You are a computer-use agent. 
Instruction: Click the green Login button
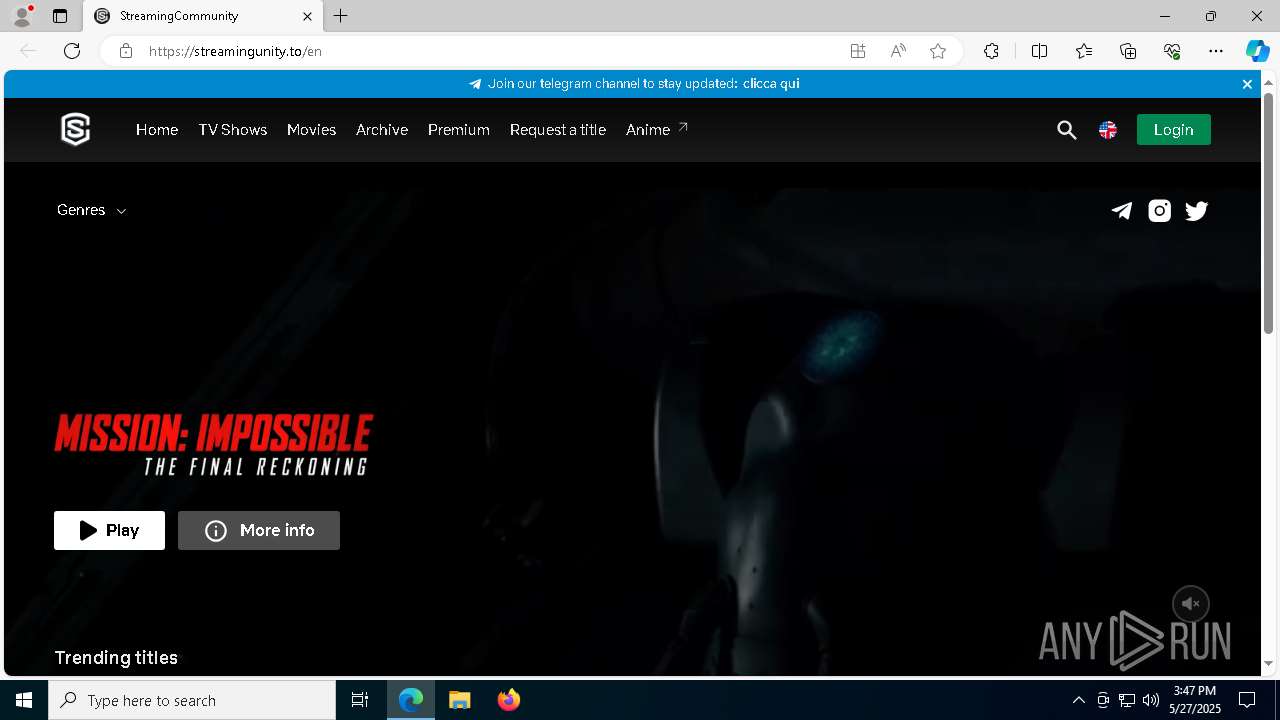1174,130
